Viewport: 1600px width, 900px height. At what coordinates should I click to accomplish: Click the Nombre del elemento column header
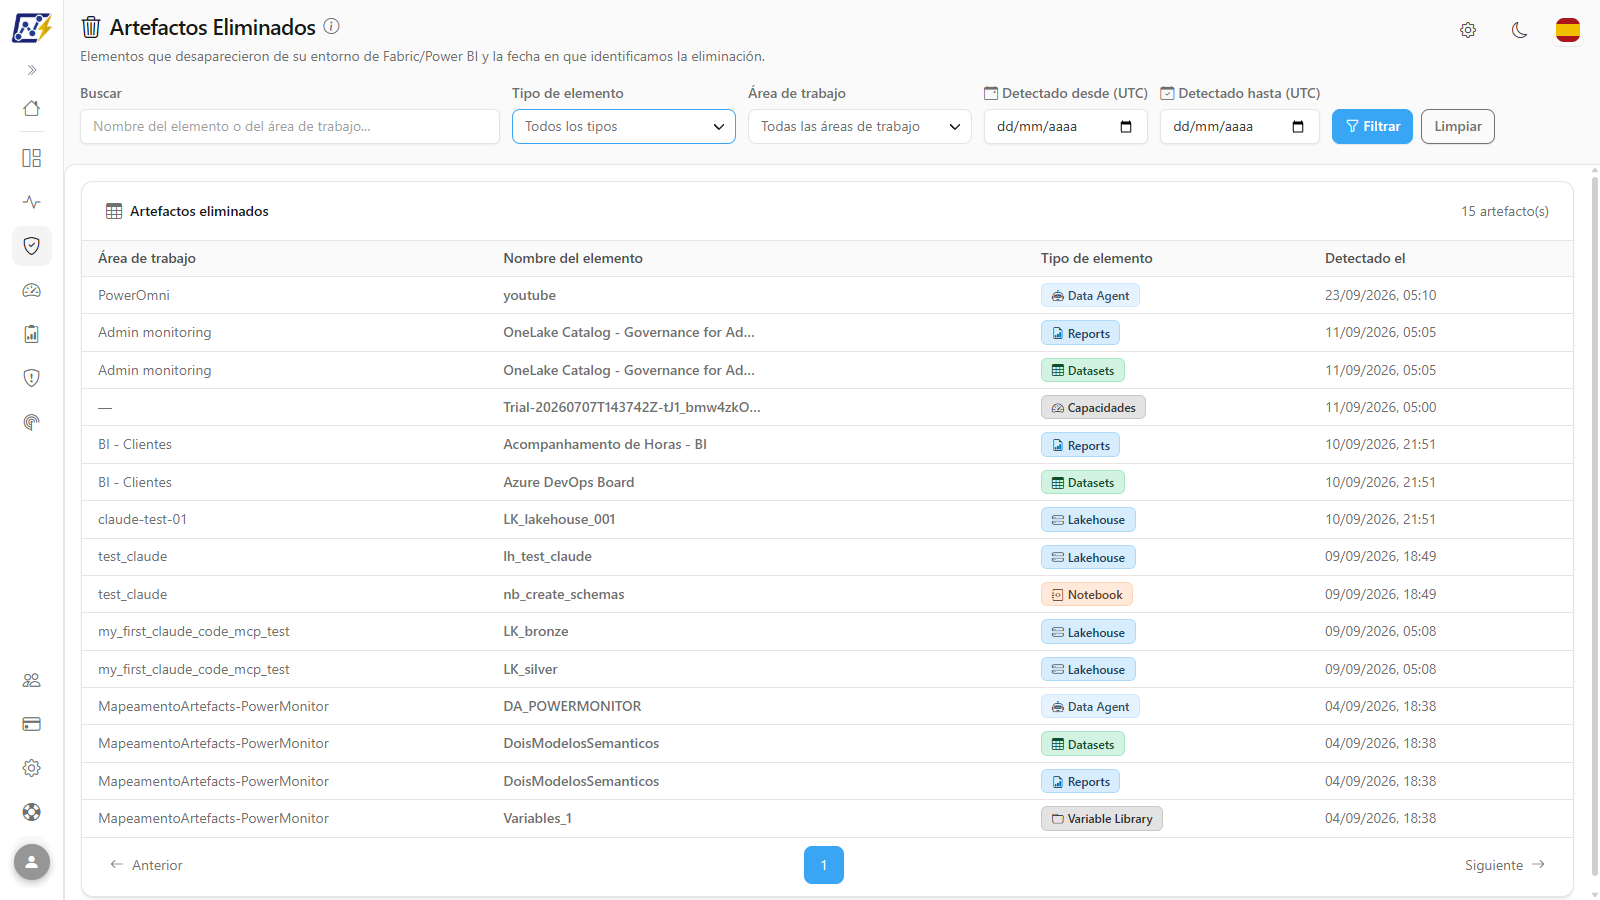[x=573, y=258]
